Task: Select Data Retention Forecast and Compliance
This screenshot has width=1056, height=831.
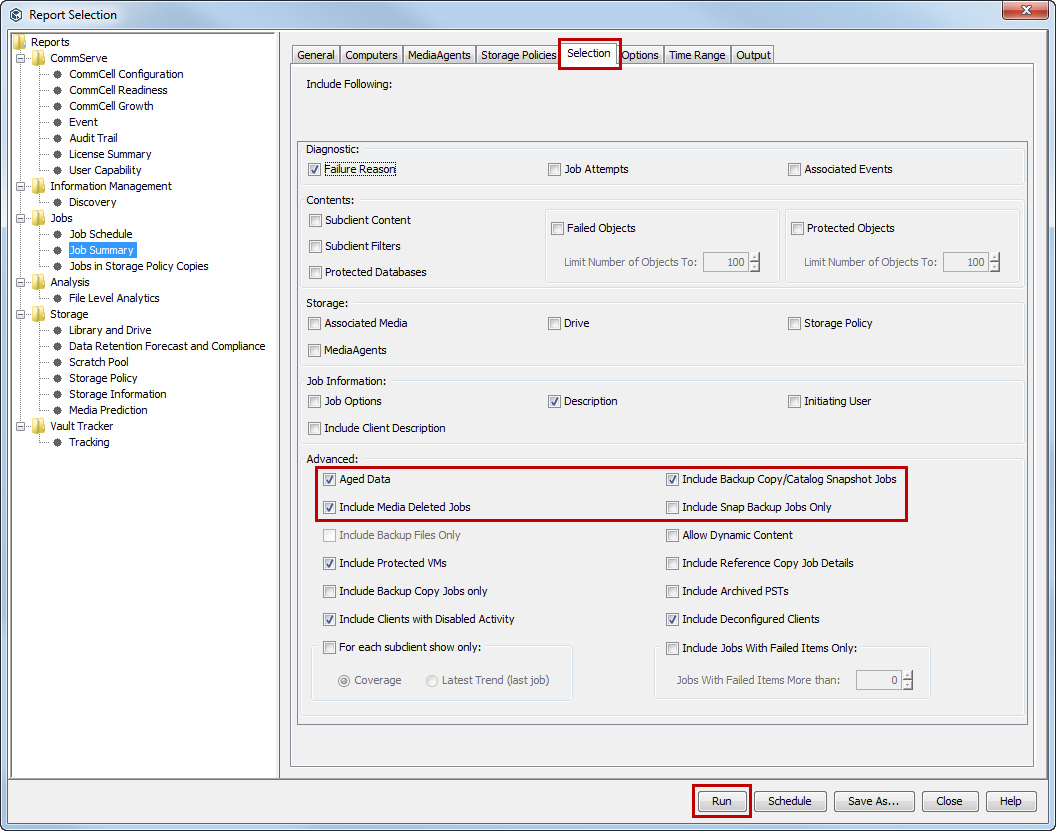Action: [x=167, y=346]
